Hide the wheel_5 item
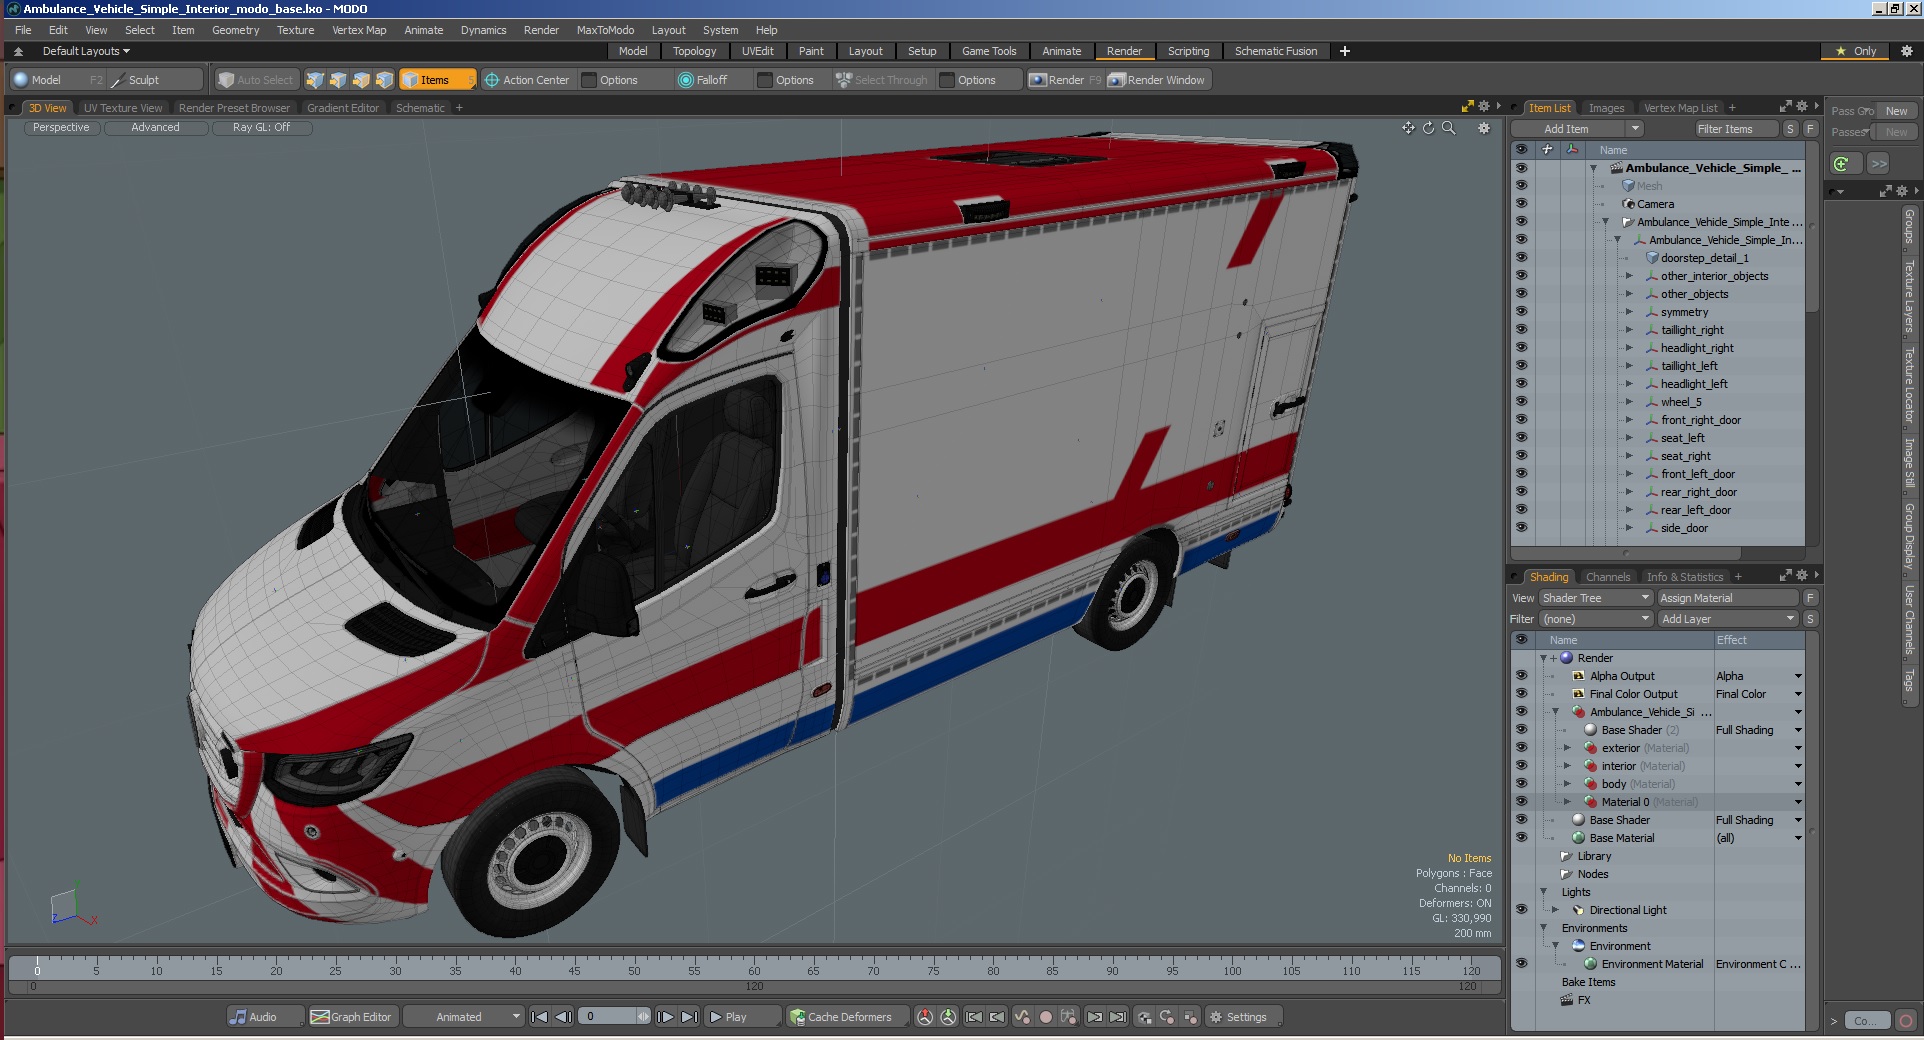Viewport: 1924px width, 1040px height. click(1521, 402)
